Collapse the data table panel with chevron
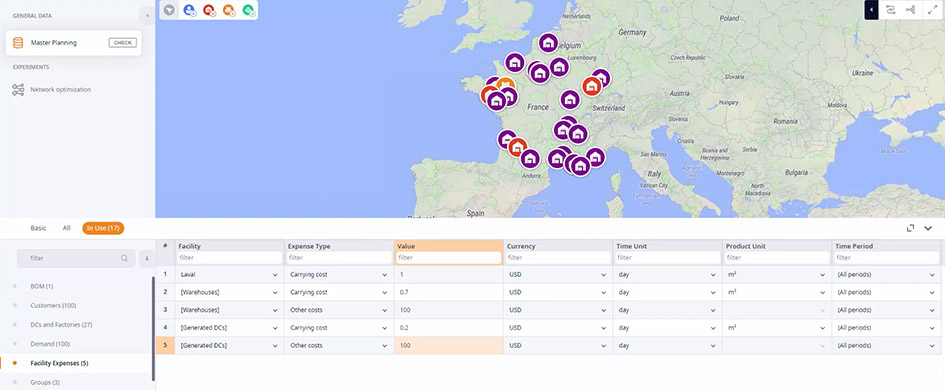This screenshot has width=945, height=390. pyautogui.click(x=928, y=228)
